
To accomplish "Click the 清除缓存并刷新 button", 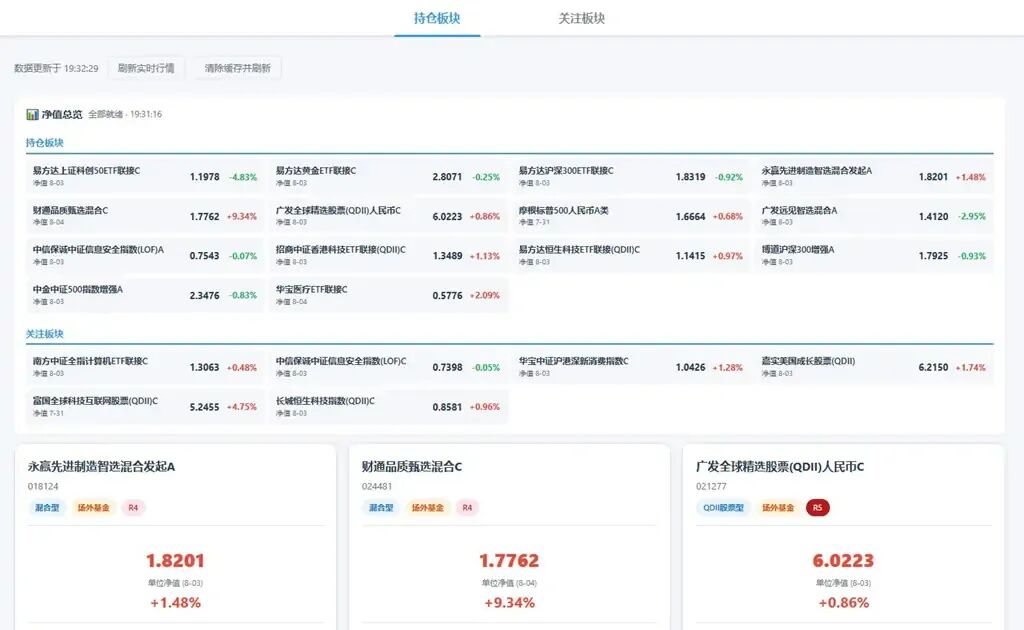I will 237,68.
